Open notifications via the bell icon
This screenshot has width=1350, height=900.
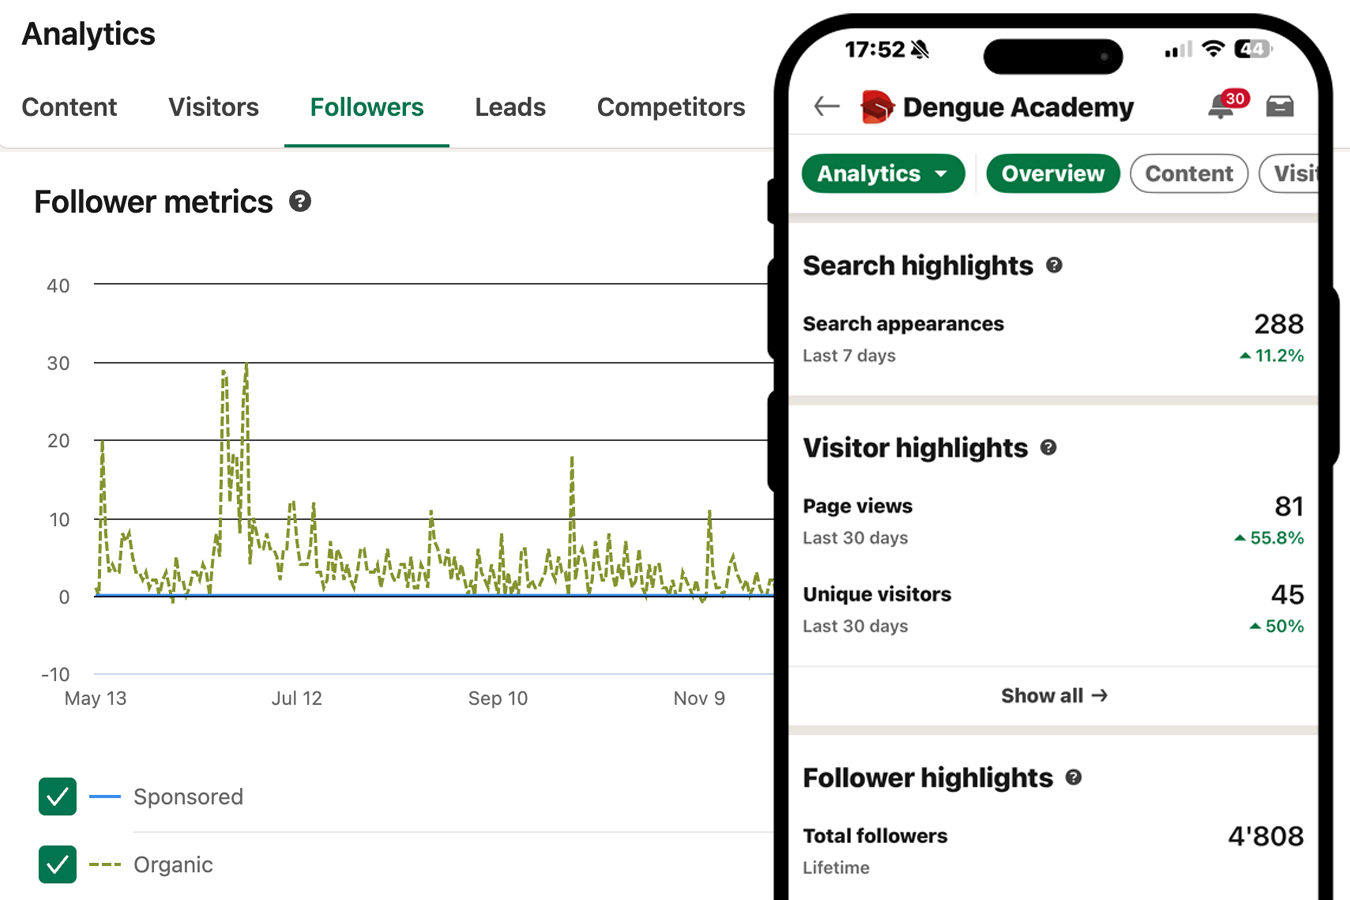(1221, 106)
